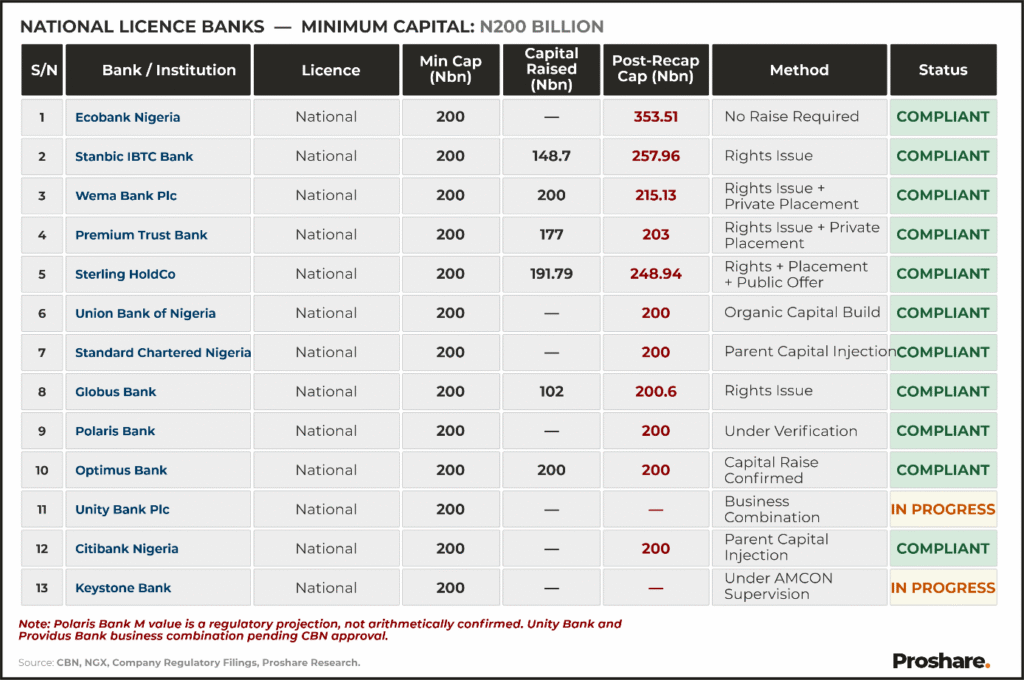Click the Wema Bank Plc entry
The height and width of the screenshot is (680, 1024).
[x=126, y=196]
